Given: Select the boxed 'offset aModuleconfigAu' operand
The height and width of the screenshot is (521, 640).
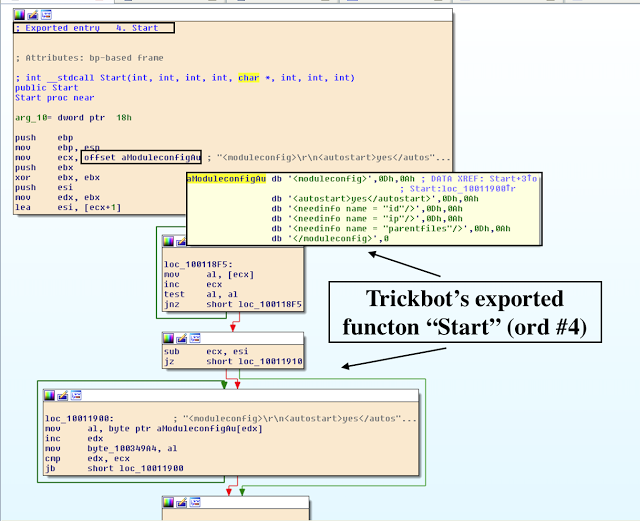Looking at the screenshot, I should [x=141, y=157].
